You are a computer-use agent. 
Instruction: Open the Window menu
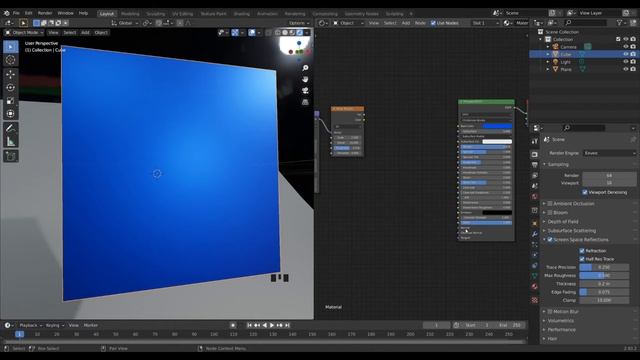(65, 13)
